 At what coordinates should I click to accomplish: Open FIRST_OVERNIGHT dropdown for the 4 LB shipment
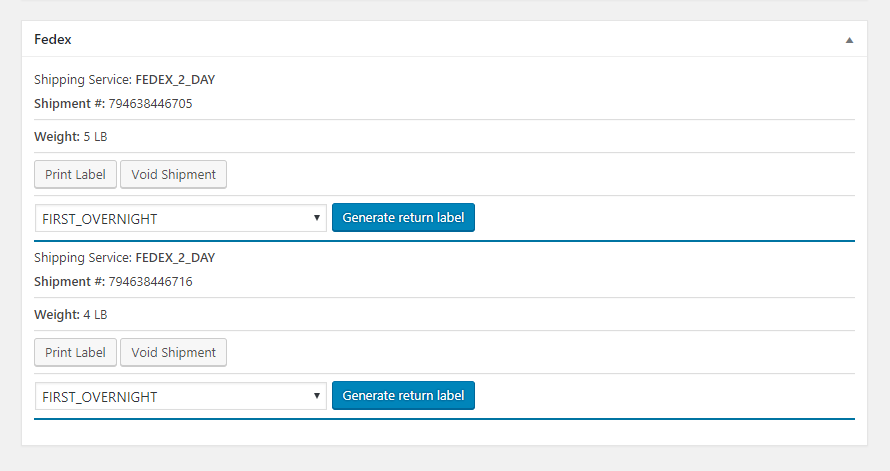pos(180,397)
